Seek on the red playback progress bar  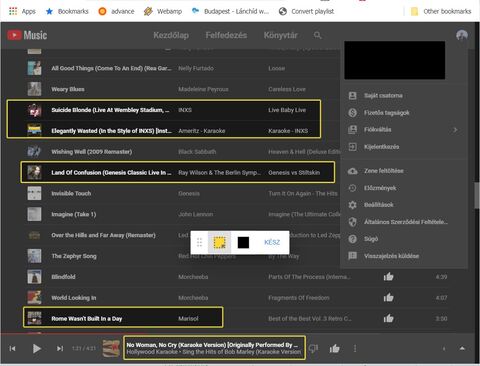click(x=75, y=333)
